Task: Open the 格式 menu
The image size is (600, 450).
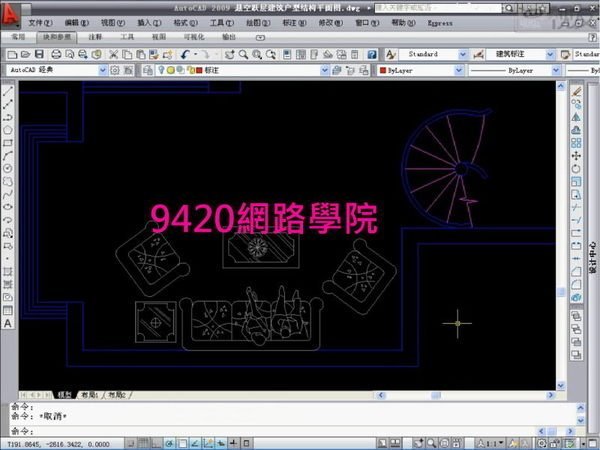Action: coord(182,23)
